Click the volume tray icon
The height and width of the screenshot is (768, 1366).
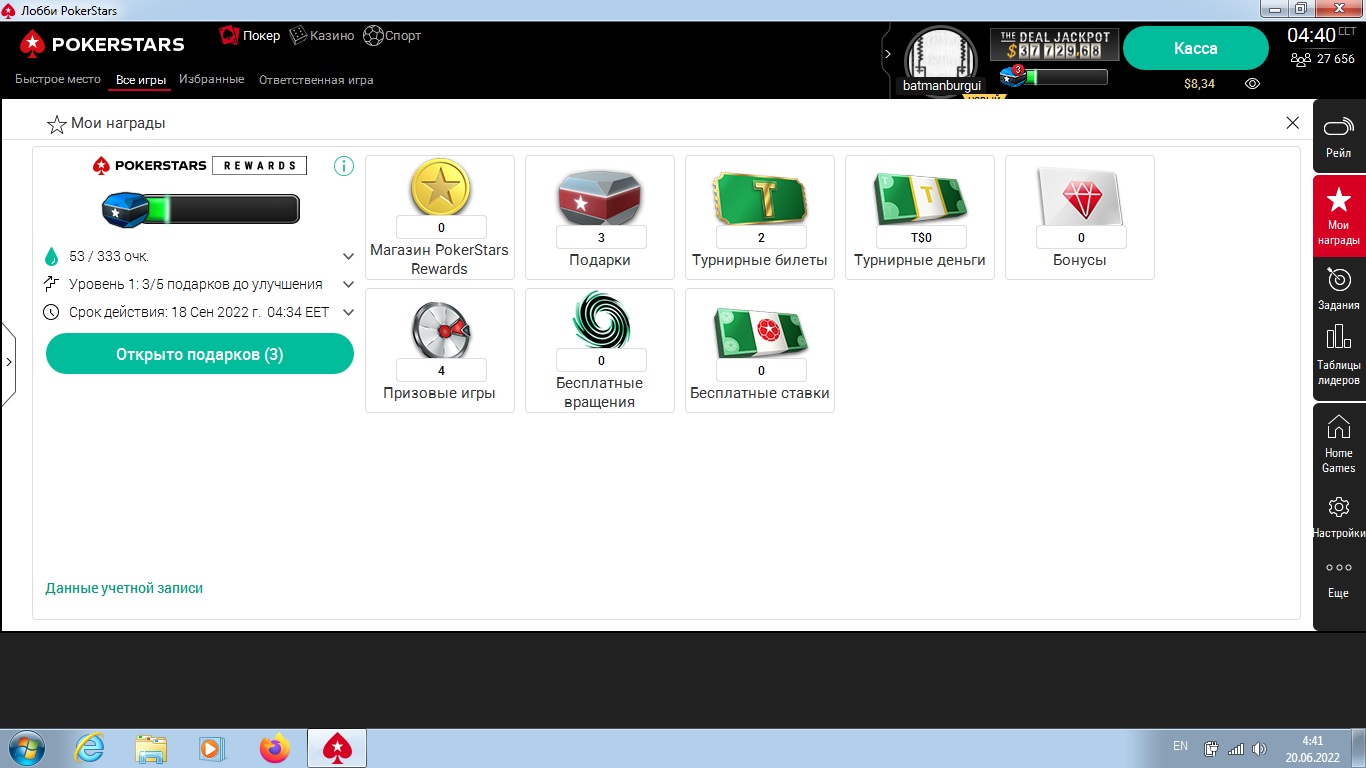(x=1259, y=748)
